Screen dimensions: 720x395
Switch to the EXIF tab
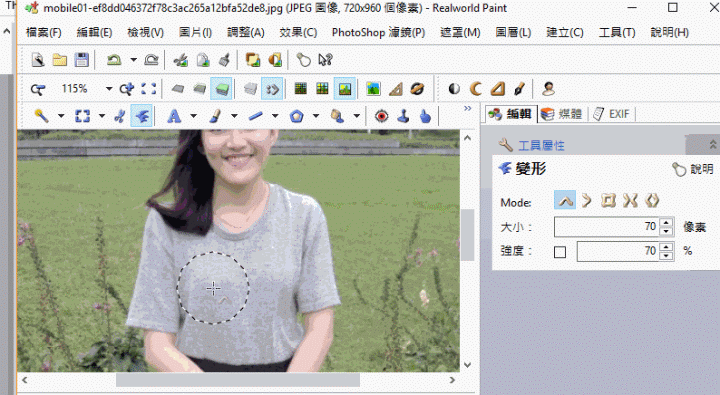pos(611,114)
